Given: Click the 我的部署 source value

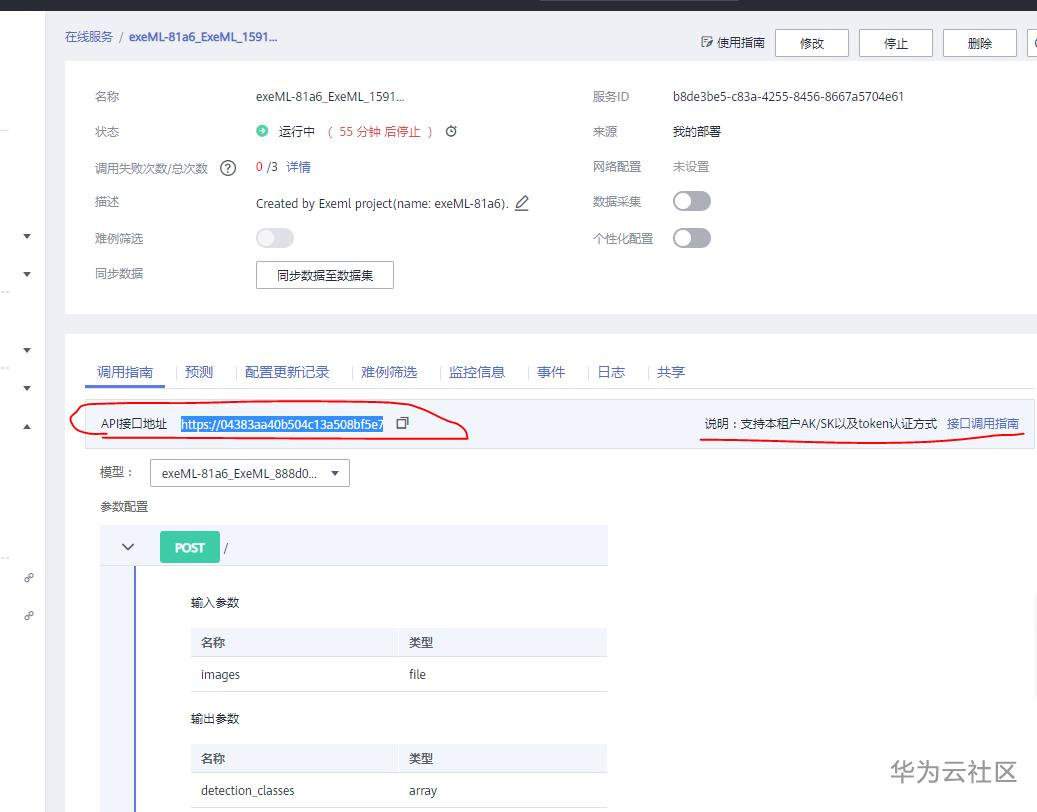Looking at the screenshot, I should tap(696, 132).
